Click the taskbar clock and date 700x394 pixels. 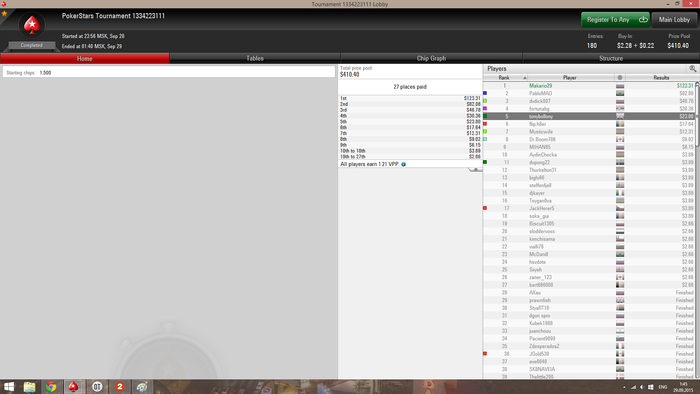(x=684, y=387)
